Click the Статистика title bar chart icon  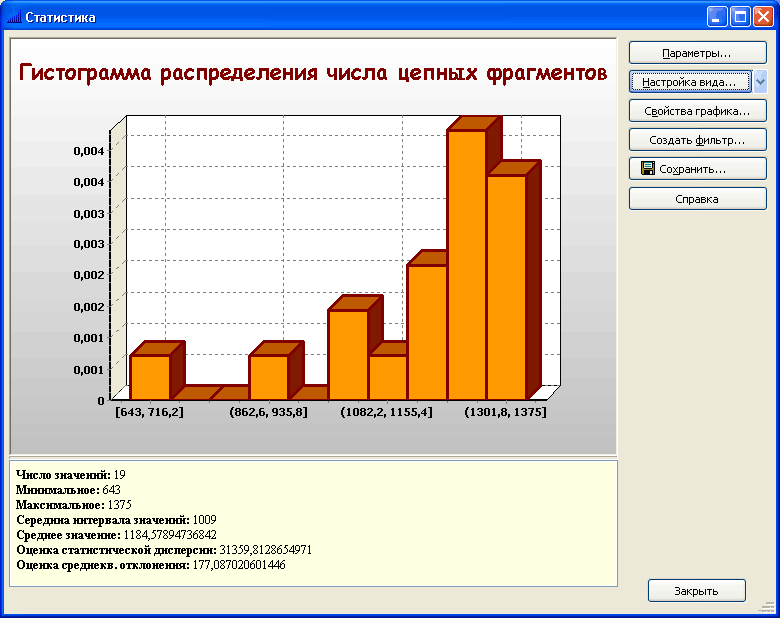click(14, 17)
